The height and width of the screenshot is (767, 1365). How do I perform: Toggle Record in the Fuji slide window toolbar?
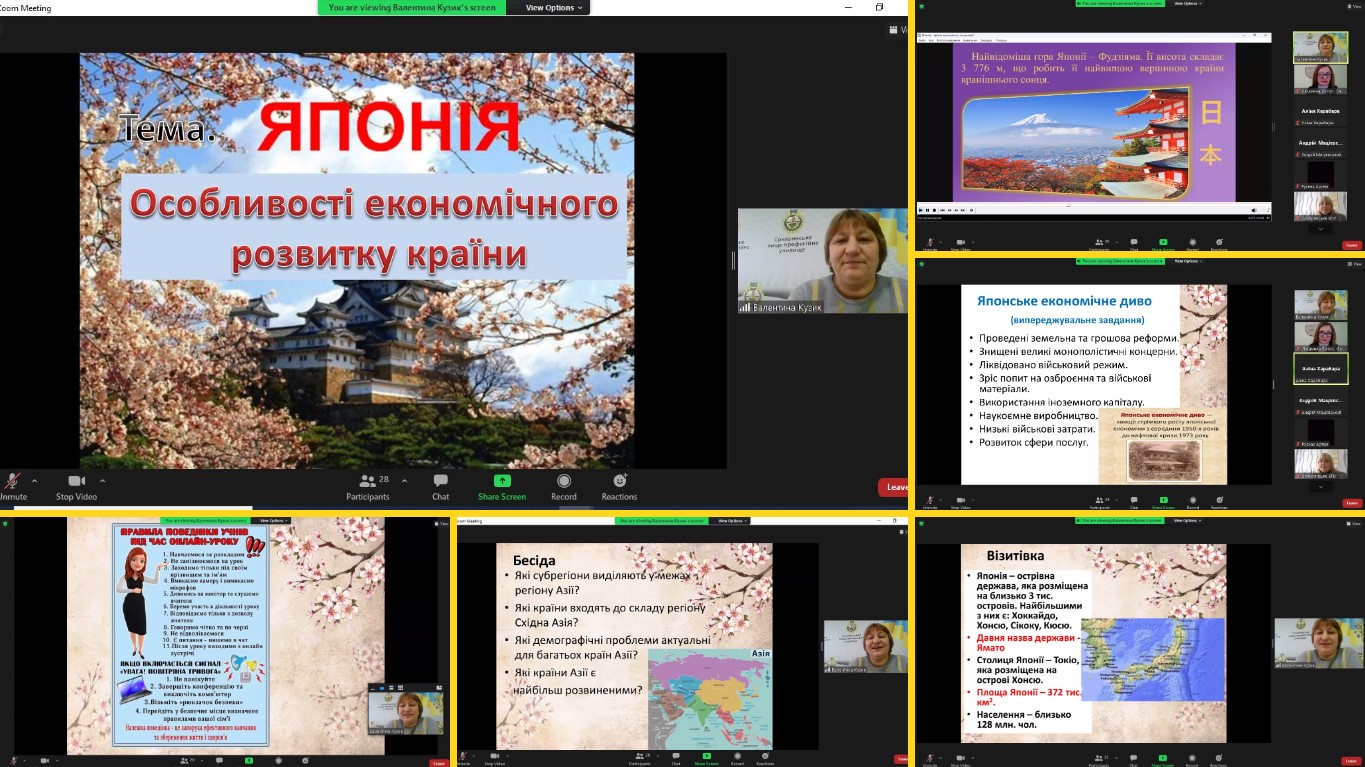[1193, 243]
